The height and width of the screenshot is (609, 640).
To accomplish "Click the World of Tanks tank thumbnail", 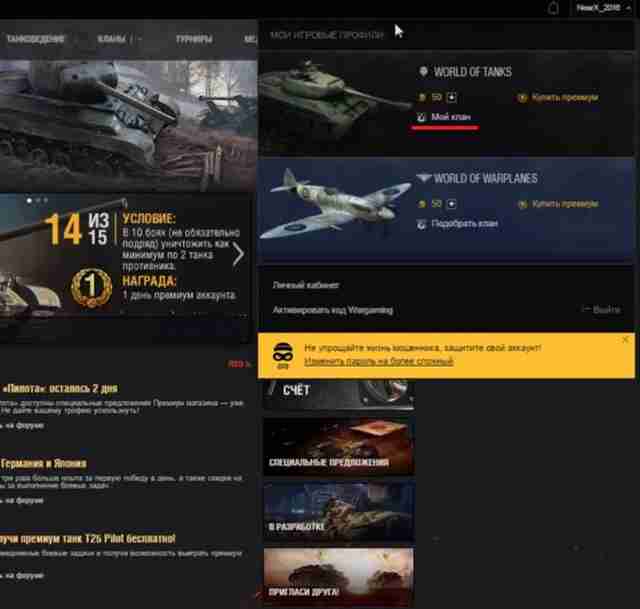I will [x=334, y=100].
